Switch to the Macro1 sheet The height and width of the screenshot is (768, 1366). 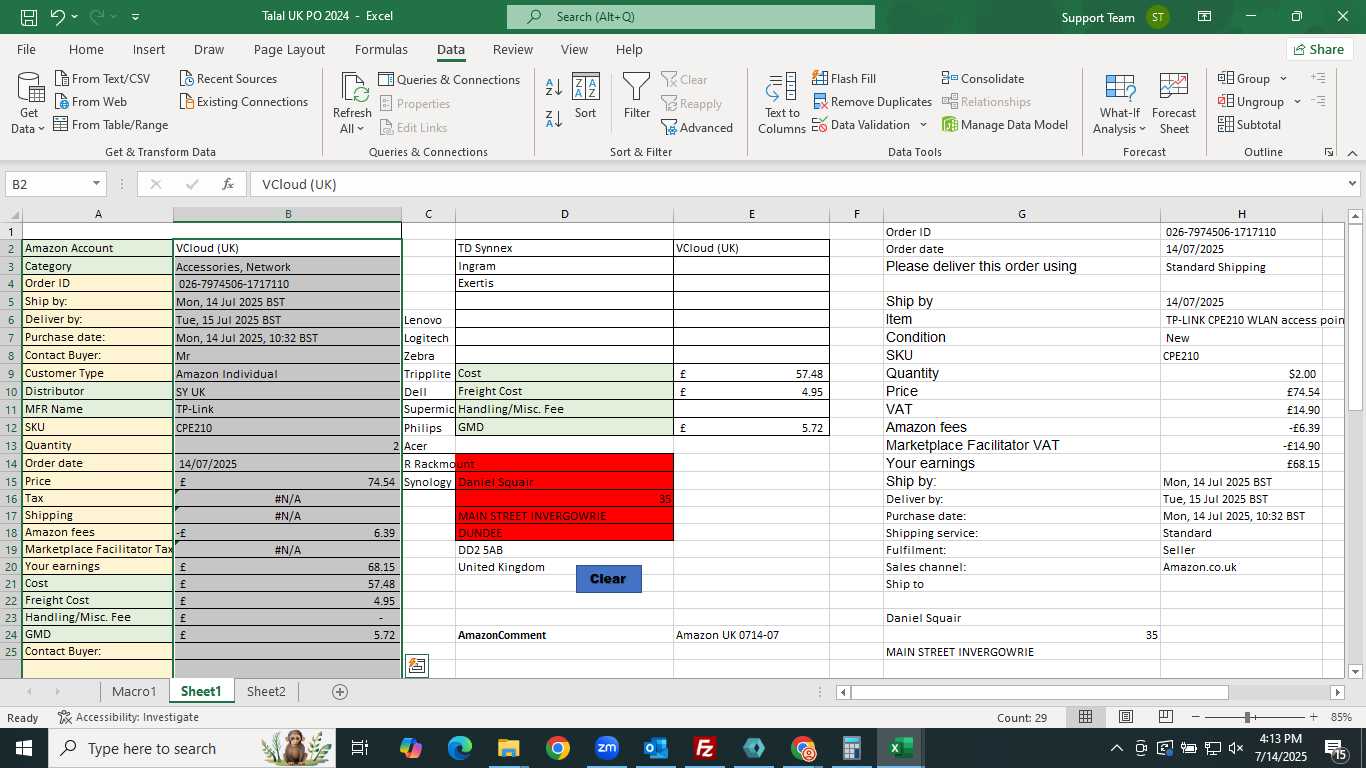click(x=134, y=691)
